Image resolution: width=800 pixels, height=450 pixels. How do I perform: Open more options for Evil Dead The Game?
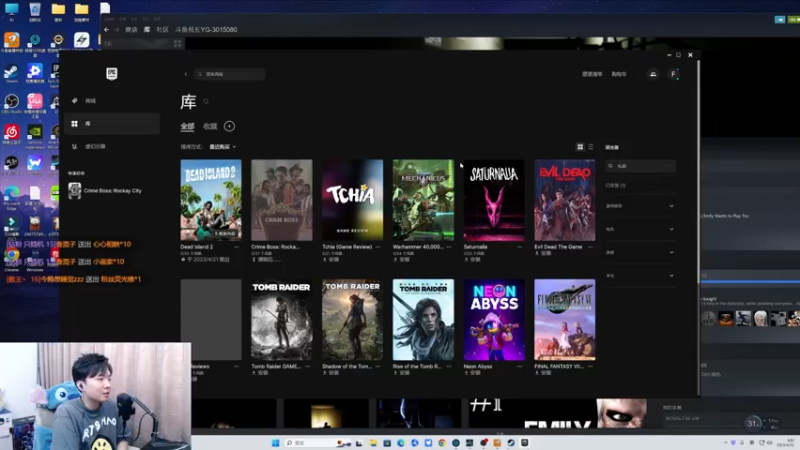[590, 246]
